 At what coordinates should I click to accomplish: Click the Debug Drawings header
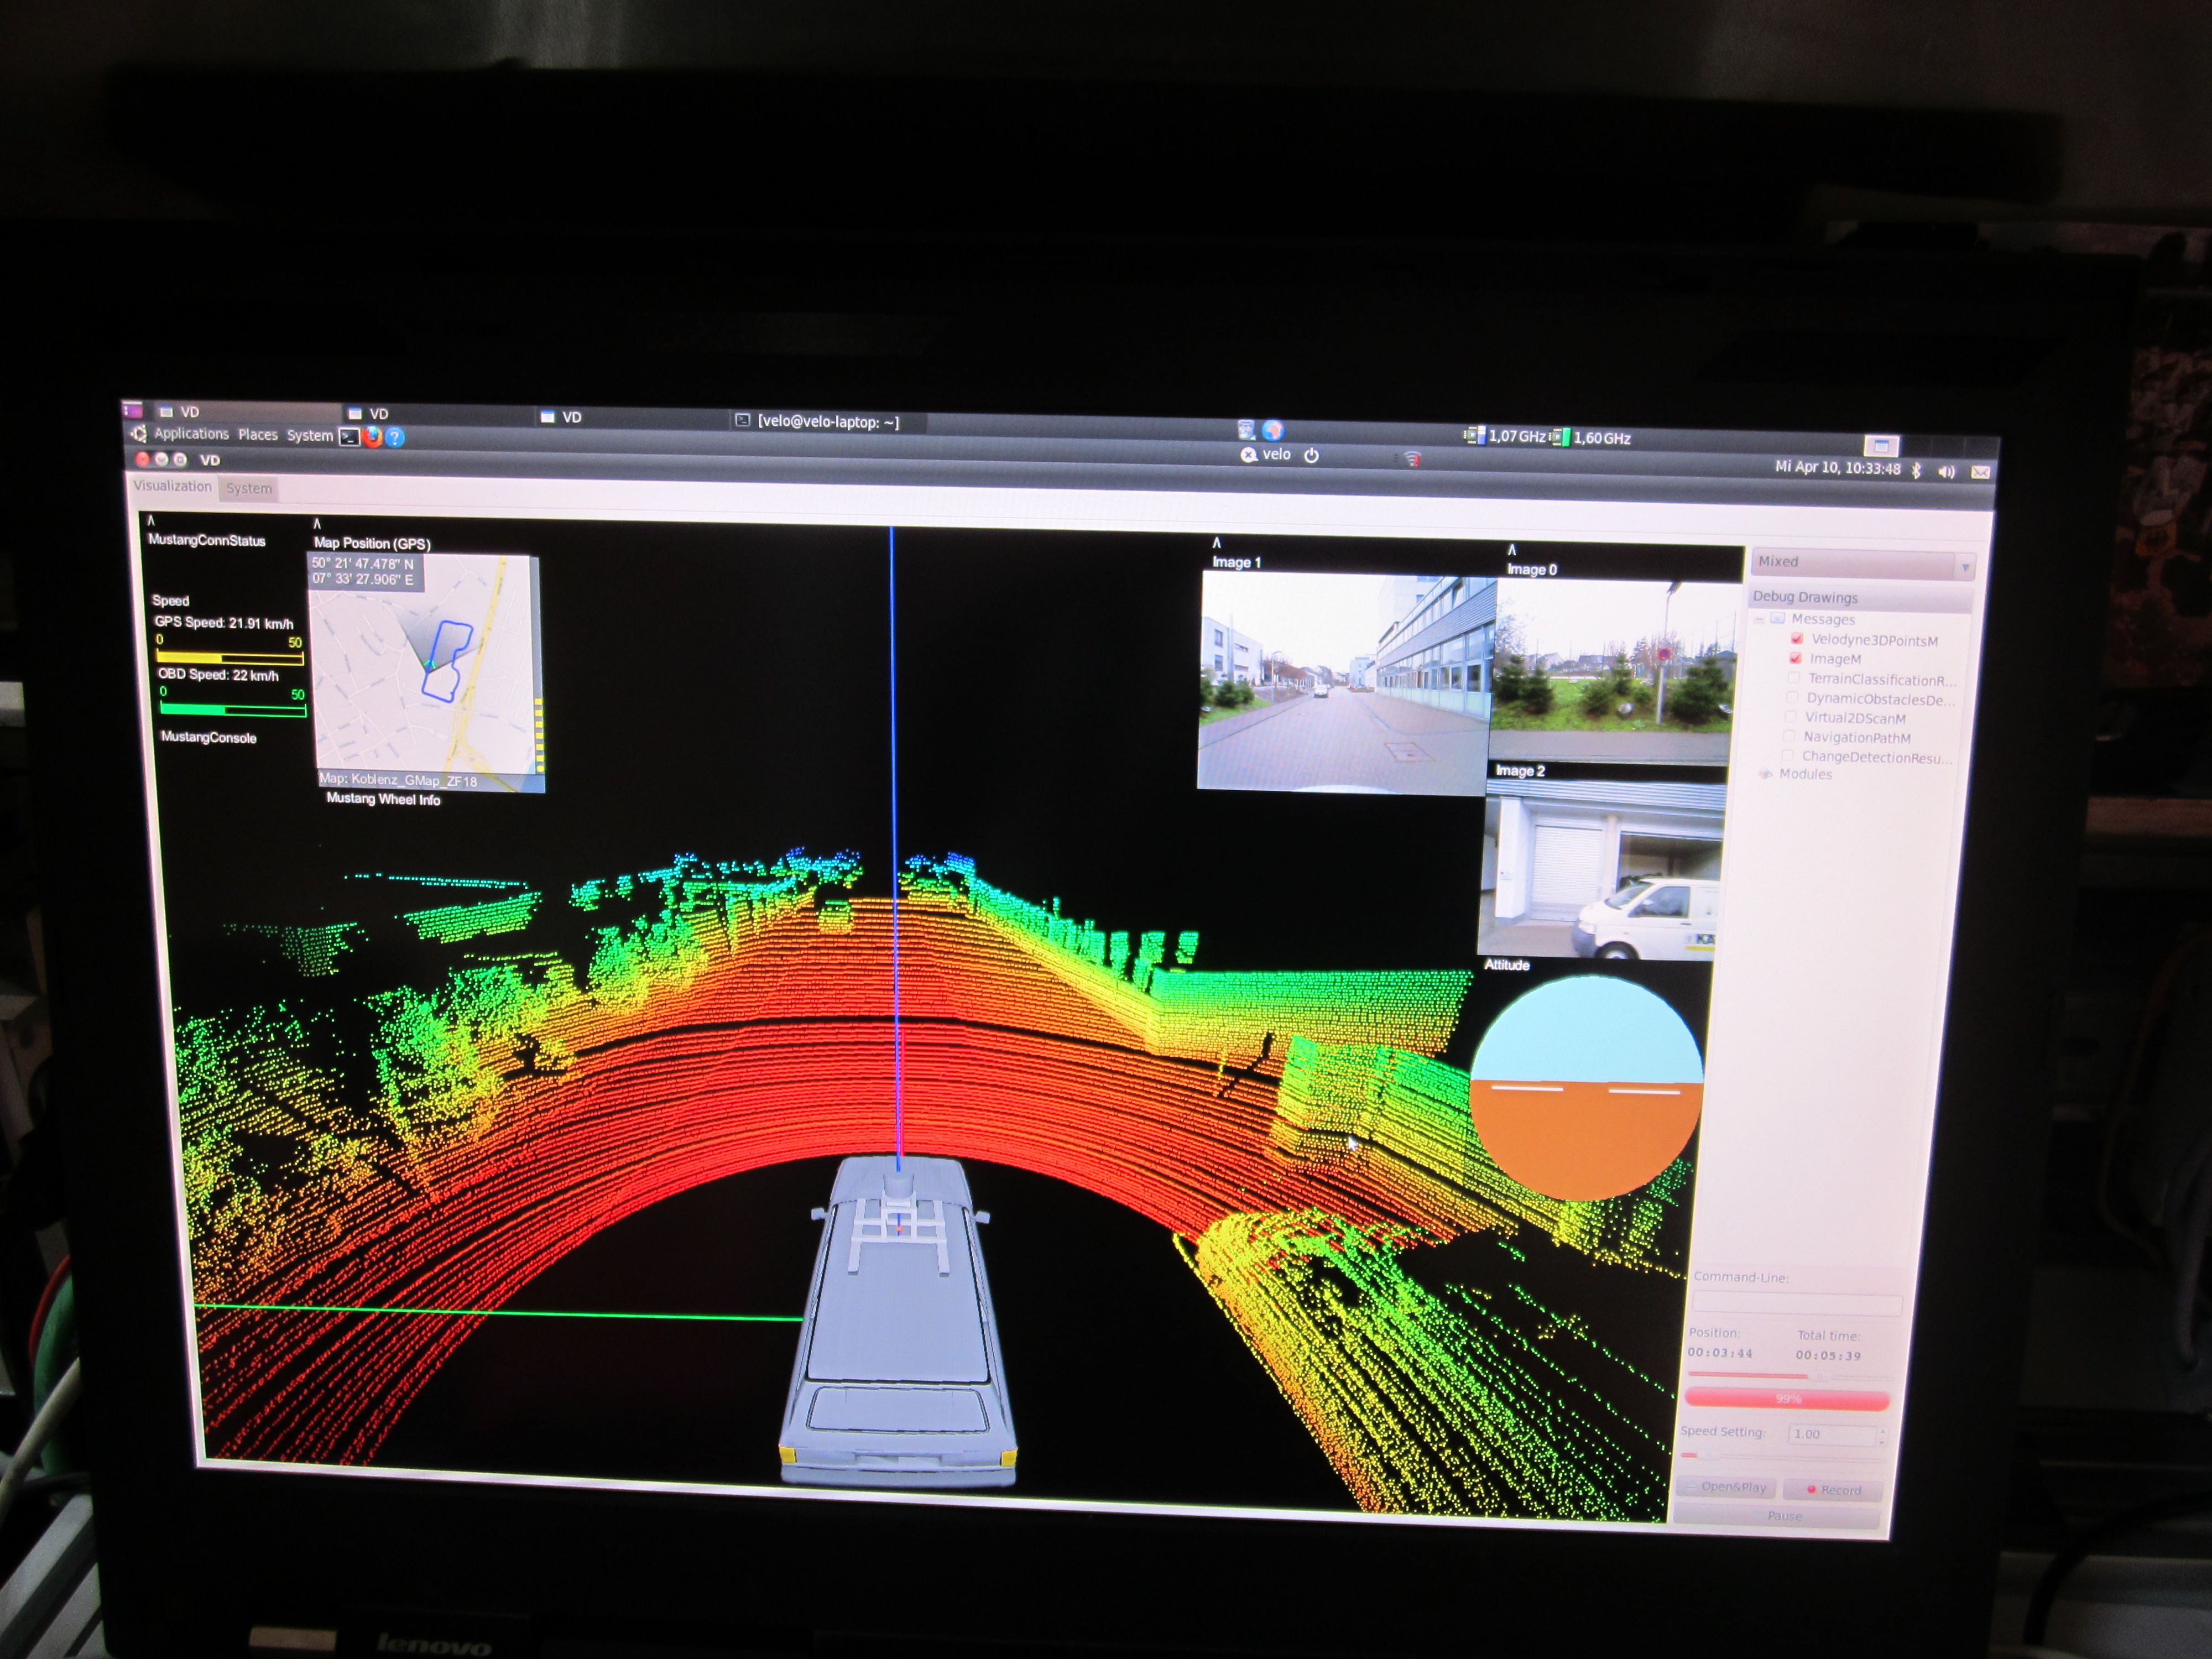tap(1861, 597)
